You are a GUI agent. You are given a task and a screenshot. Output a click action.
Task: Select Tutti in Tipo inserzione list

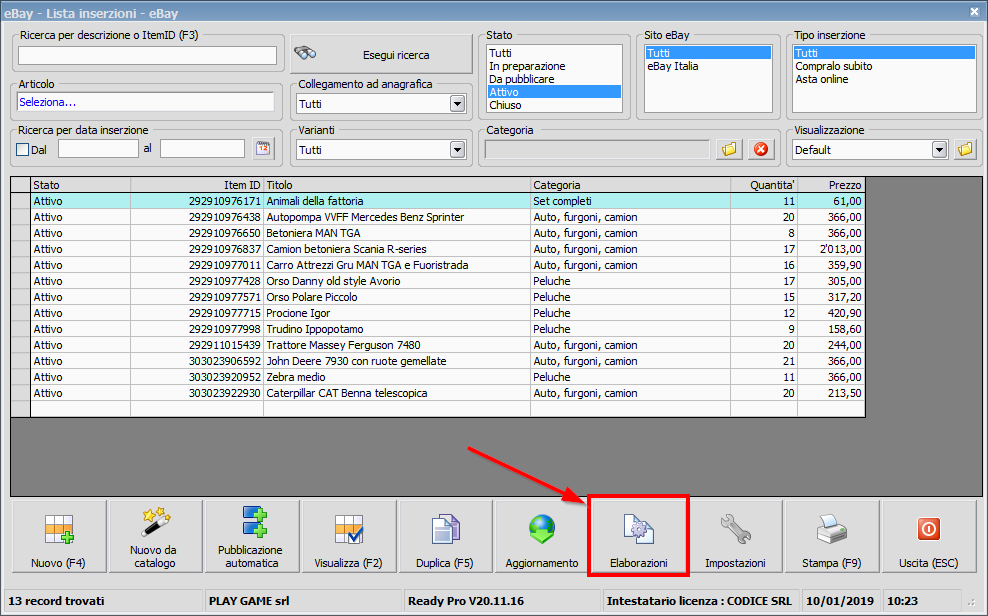click(x=884, y=53)
